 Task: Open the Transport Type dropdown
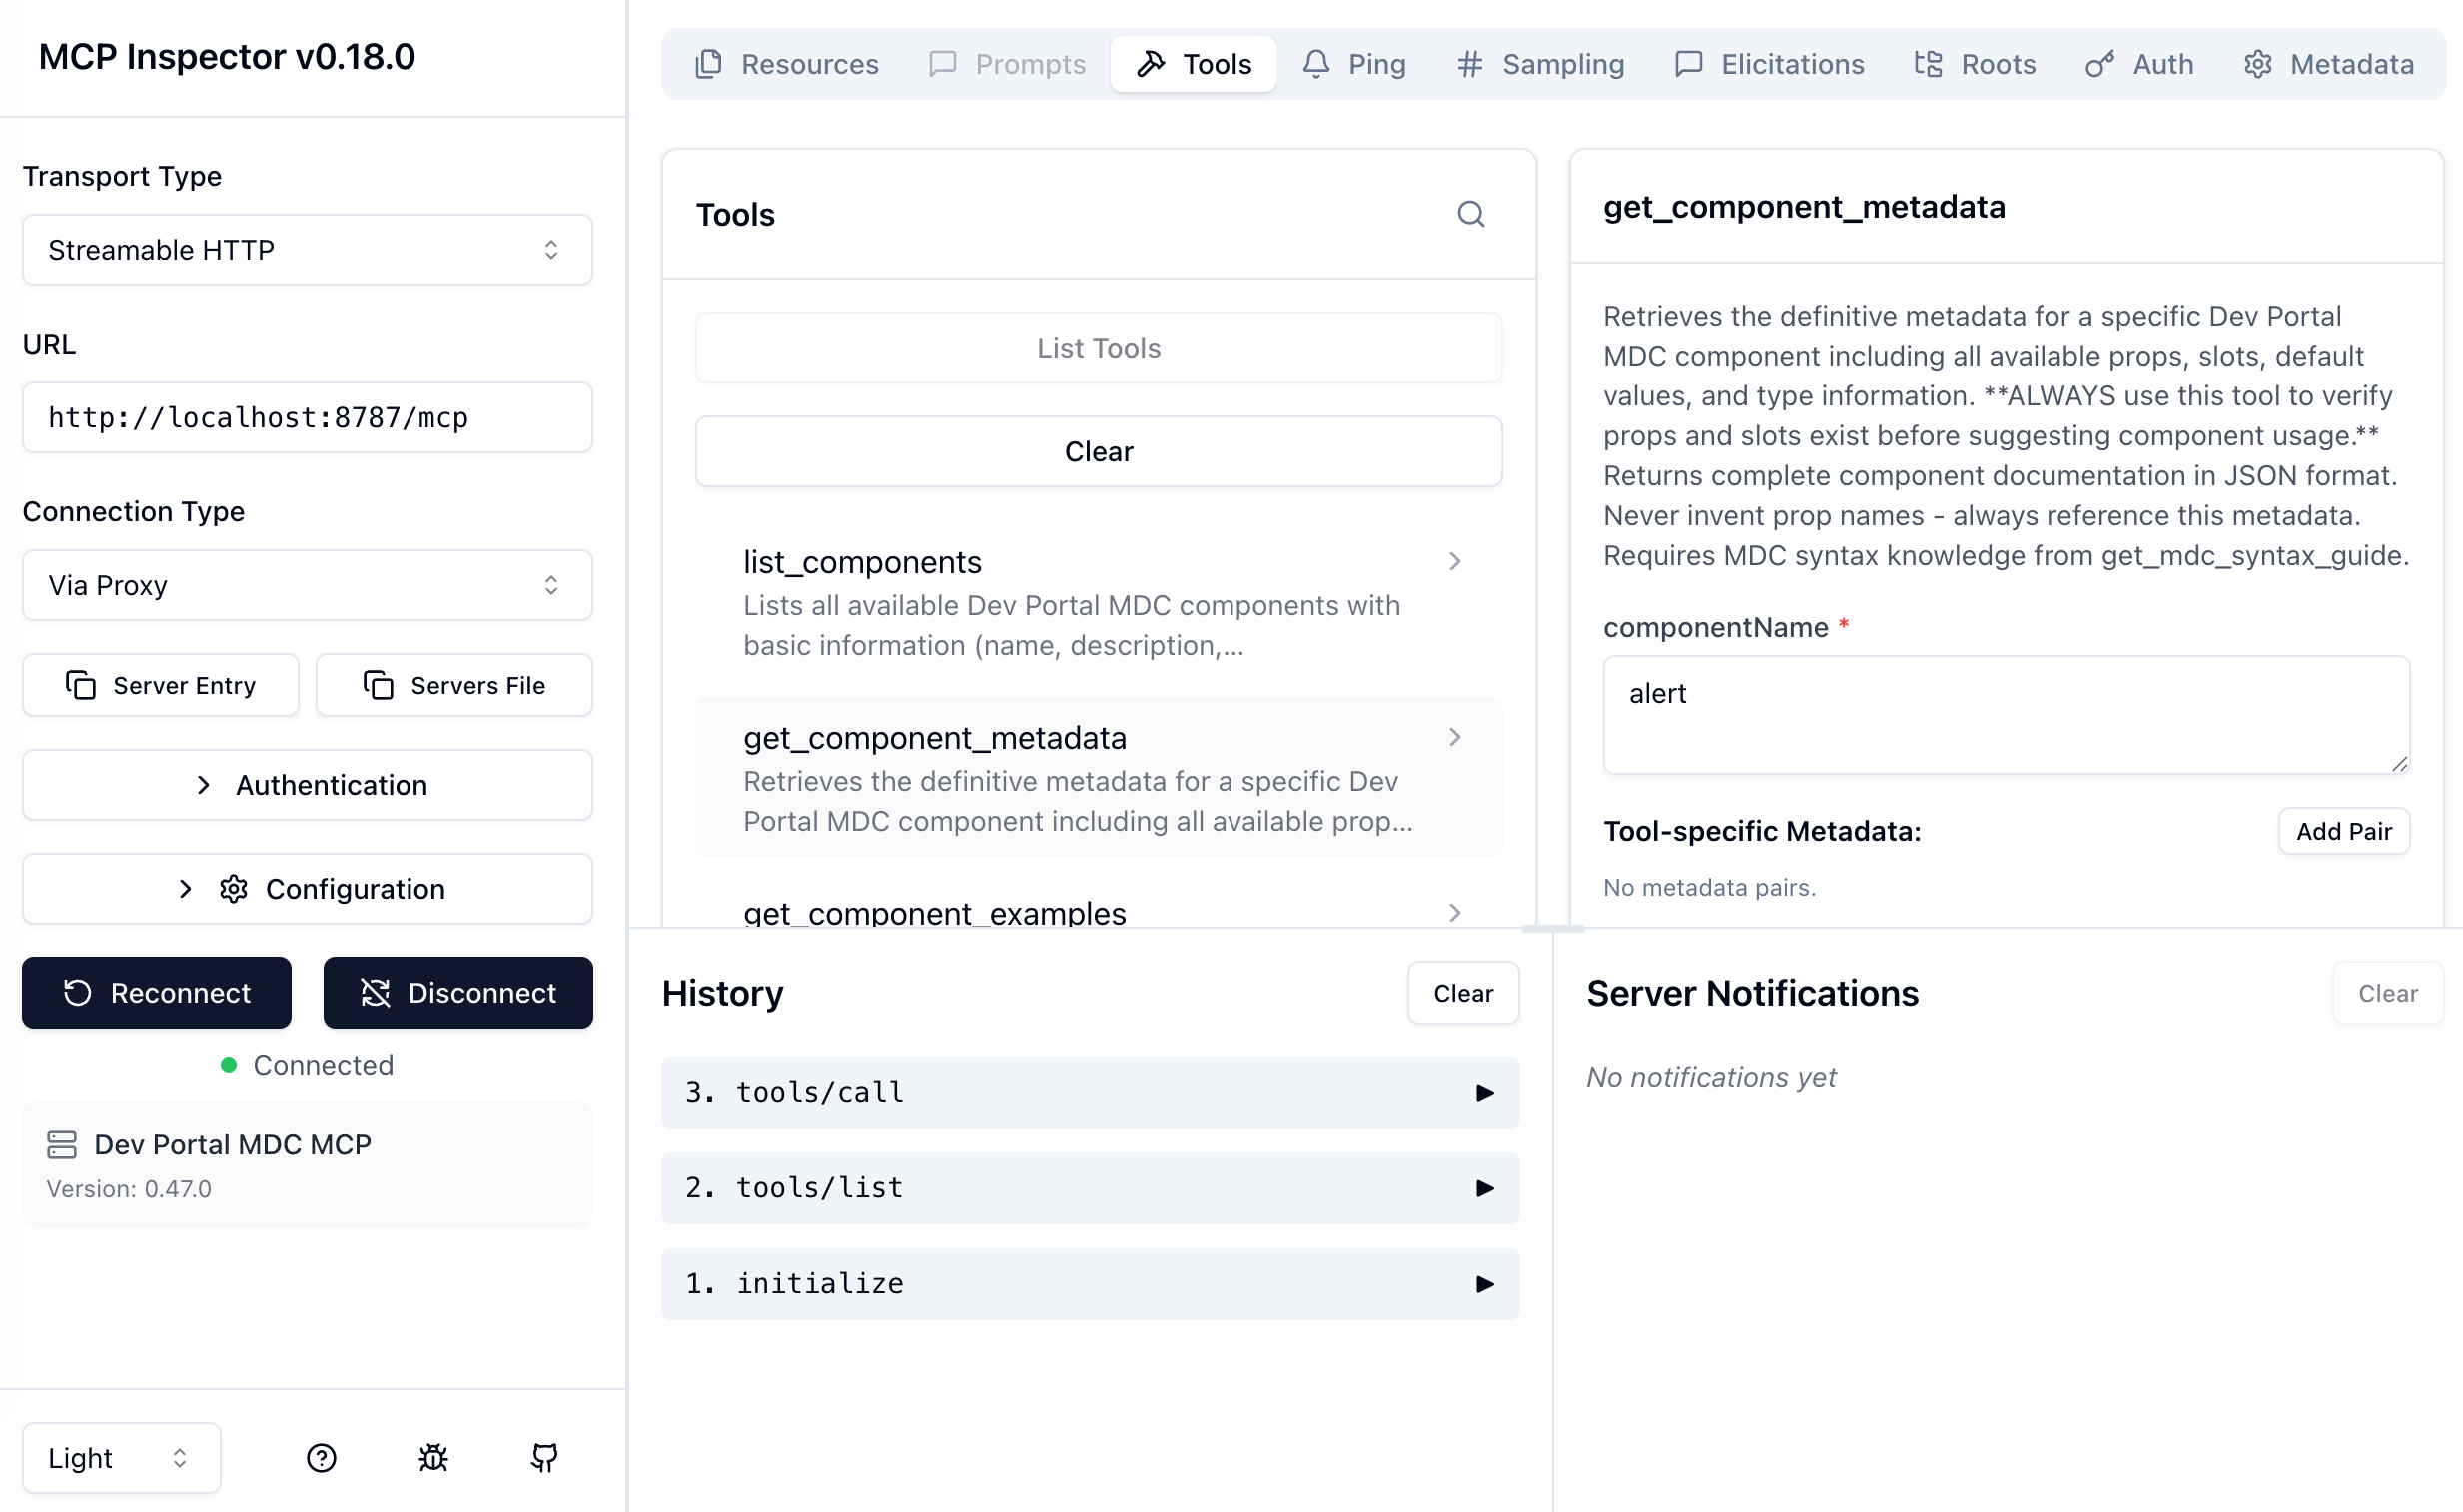coord(307,249)
